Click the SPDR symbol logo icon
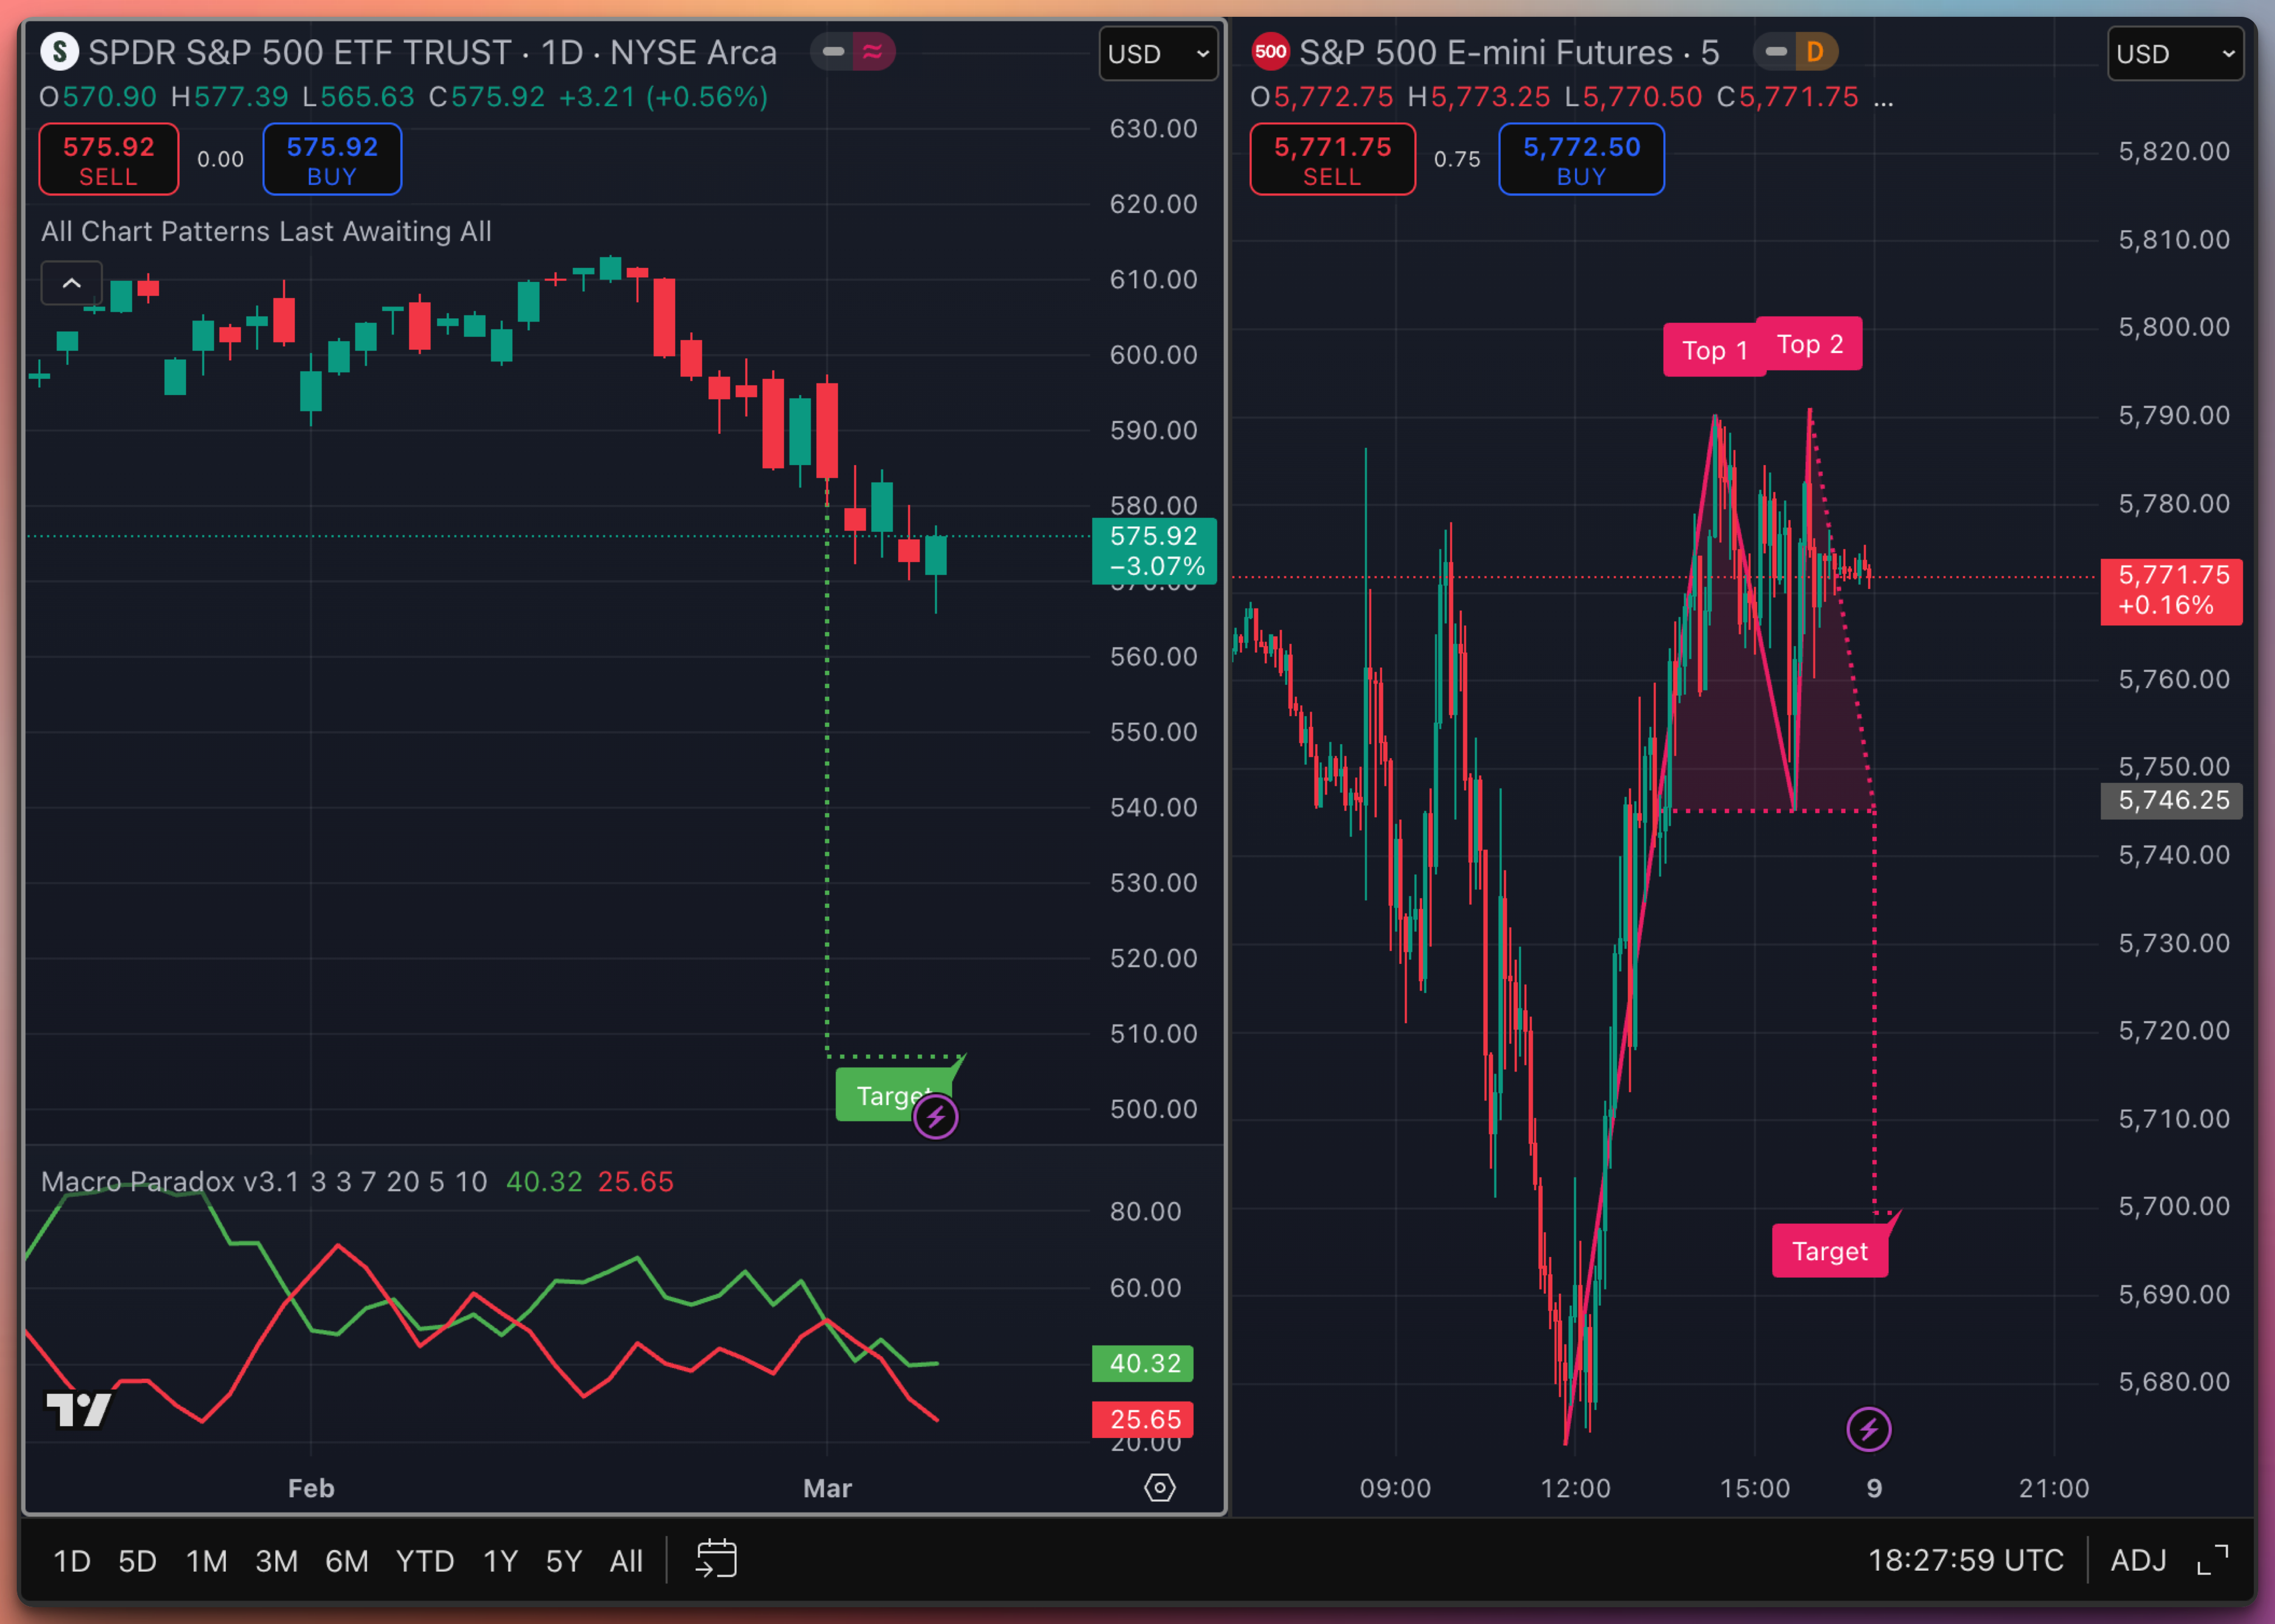Viewport: 2275px width, 1624px height. click(59, 52)
